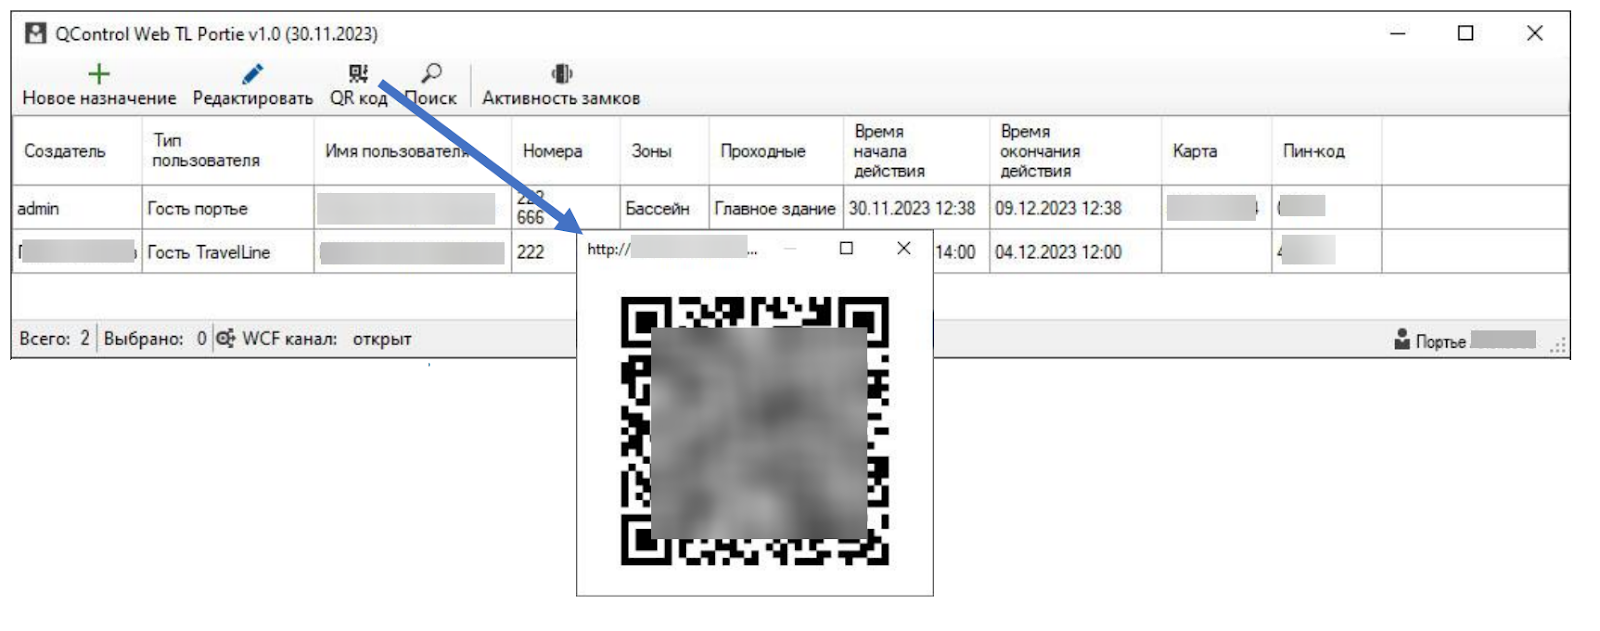Click the Активность замков label
Viewport: 1600px width, 631px height.
click(x=561, y=98)
